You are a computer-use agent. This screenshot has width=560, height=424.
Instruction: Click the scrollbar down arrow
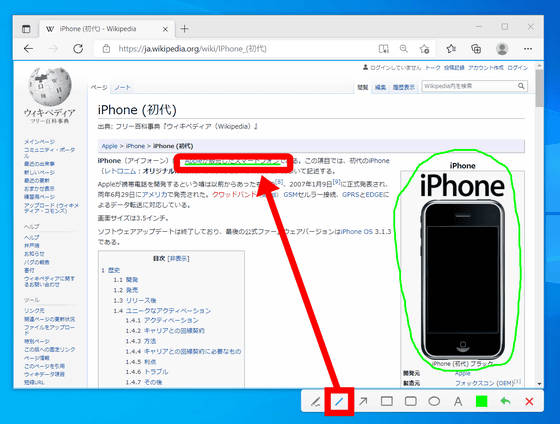point(539,384)
